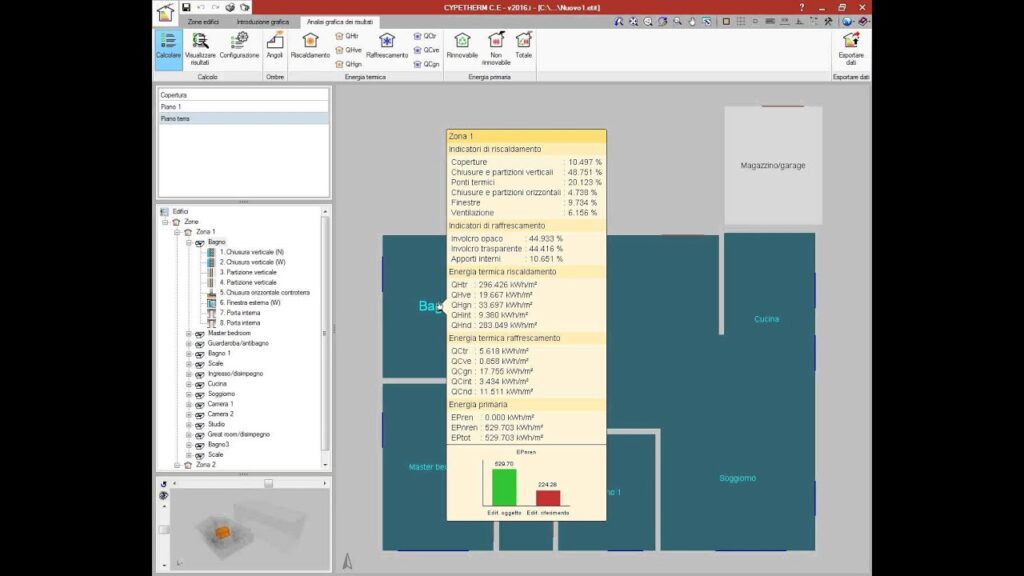This screenshot has width=1024, height=576.
Task: Expand the Cucina tree node
Action: [188, 383]
